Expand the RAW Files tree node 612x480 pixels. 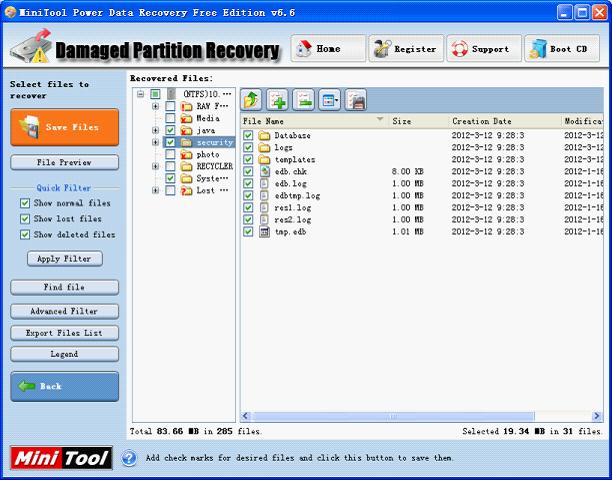[x=155, y=106]
